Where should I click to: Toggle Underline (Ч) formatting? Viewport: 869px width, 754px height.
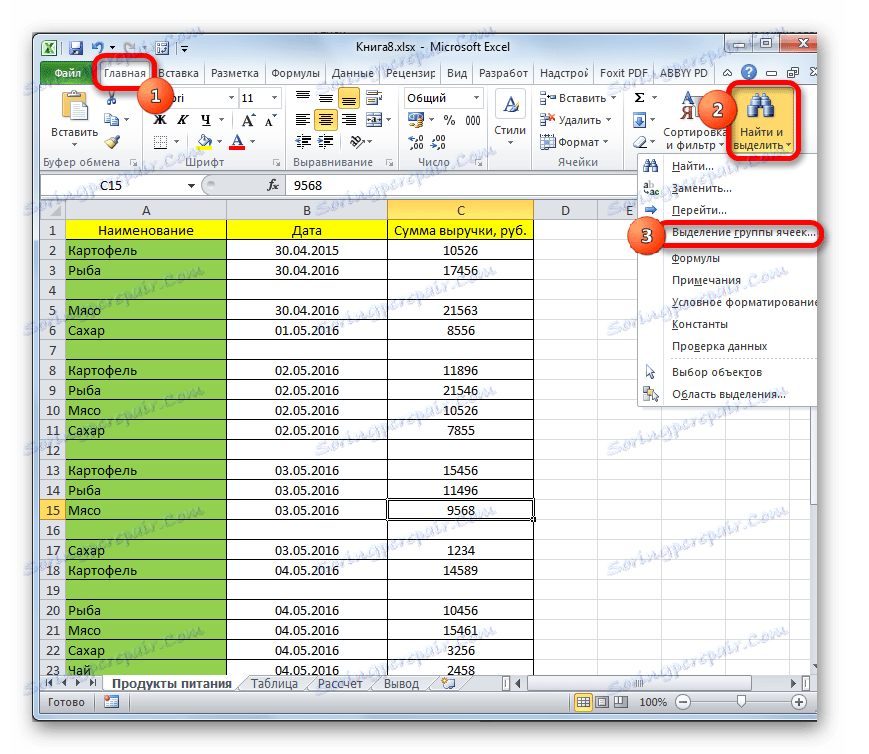click(206, 120)
